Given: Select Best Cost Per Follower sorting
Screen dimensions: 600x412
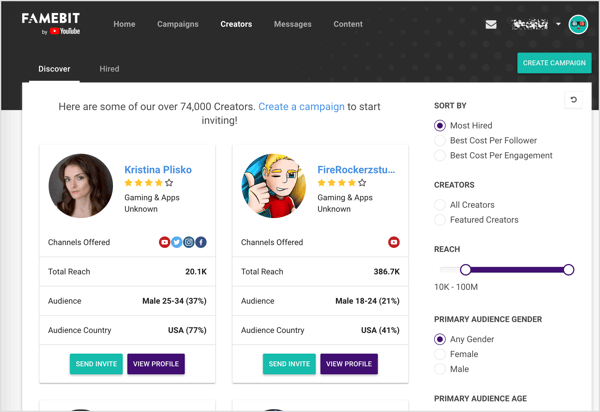Looking at the screenshot, I should tap(440, 140).
